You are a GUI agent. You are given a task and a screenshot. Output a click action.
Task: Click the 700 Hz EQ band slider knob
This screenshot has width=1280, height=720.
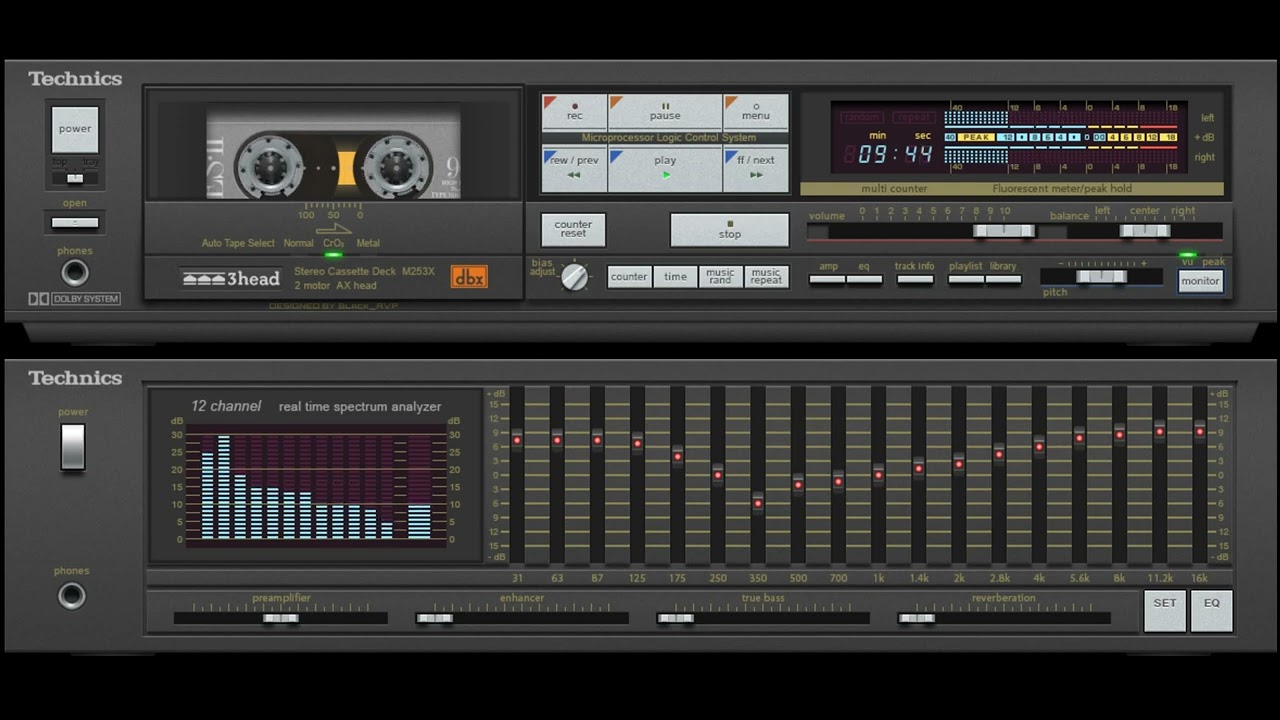[x=838, y=482]
